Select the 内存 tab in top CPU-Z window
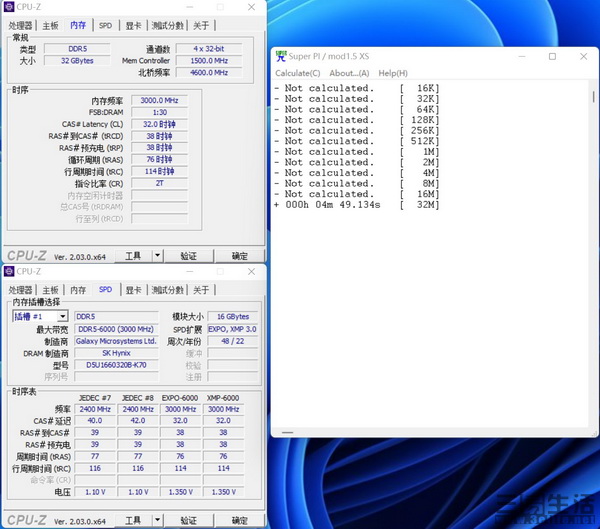This screenshot has width=600, height=529. click(78, 25)
